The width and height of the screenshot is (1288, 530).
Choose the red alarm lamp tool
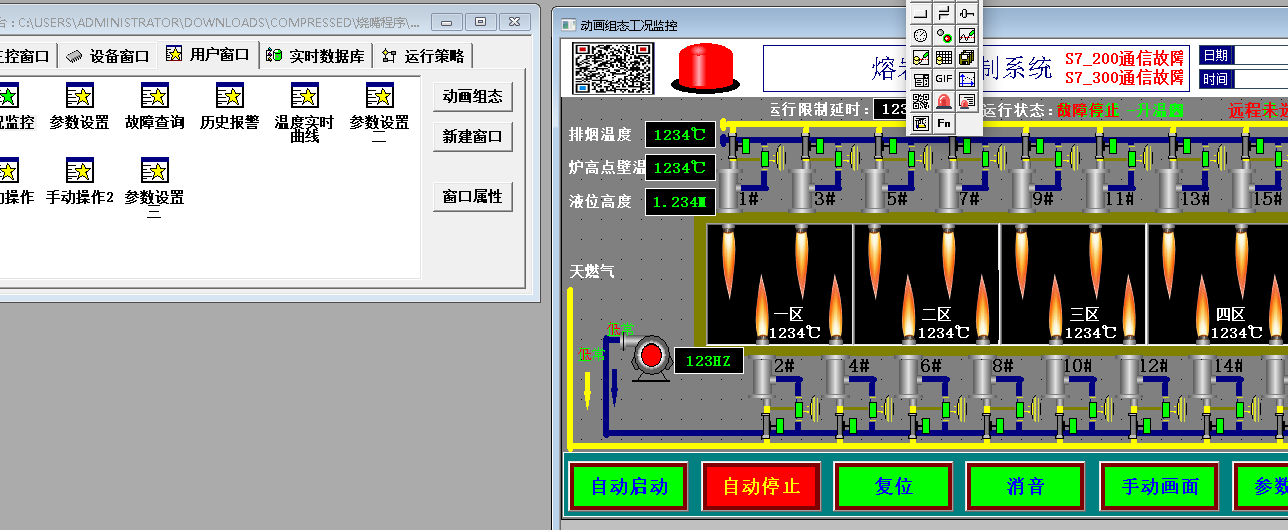[x=944, y=101]
